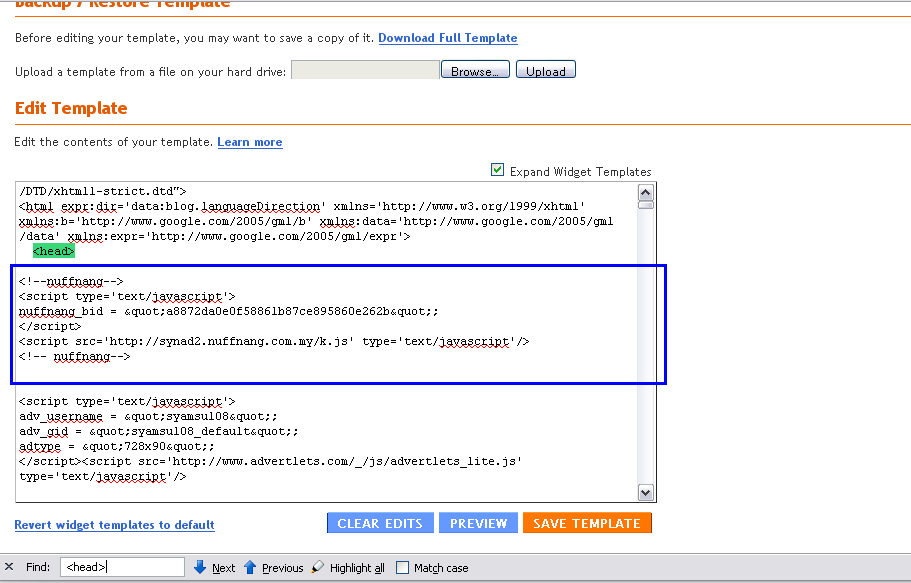Click the Upload button
Image resolution: width=911 pixels, height=583 pixels.
pos(546,70)
